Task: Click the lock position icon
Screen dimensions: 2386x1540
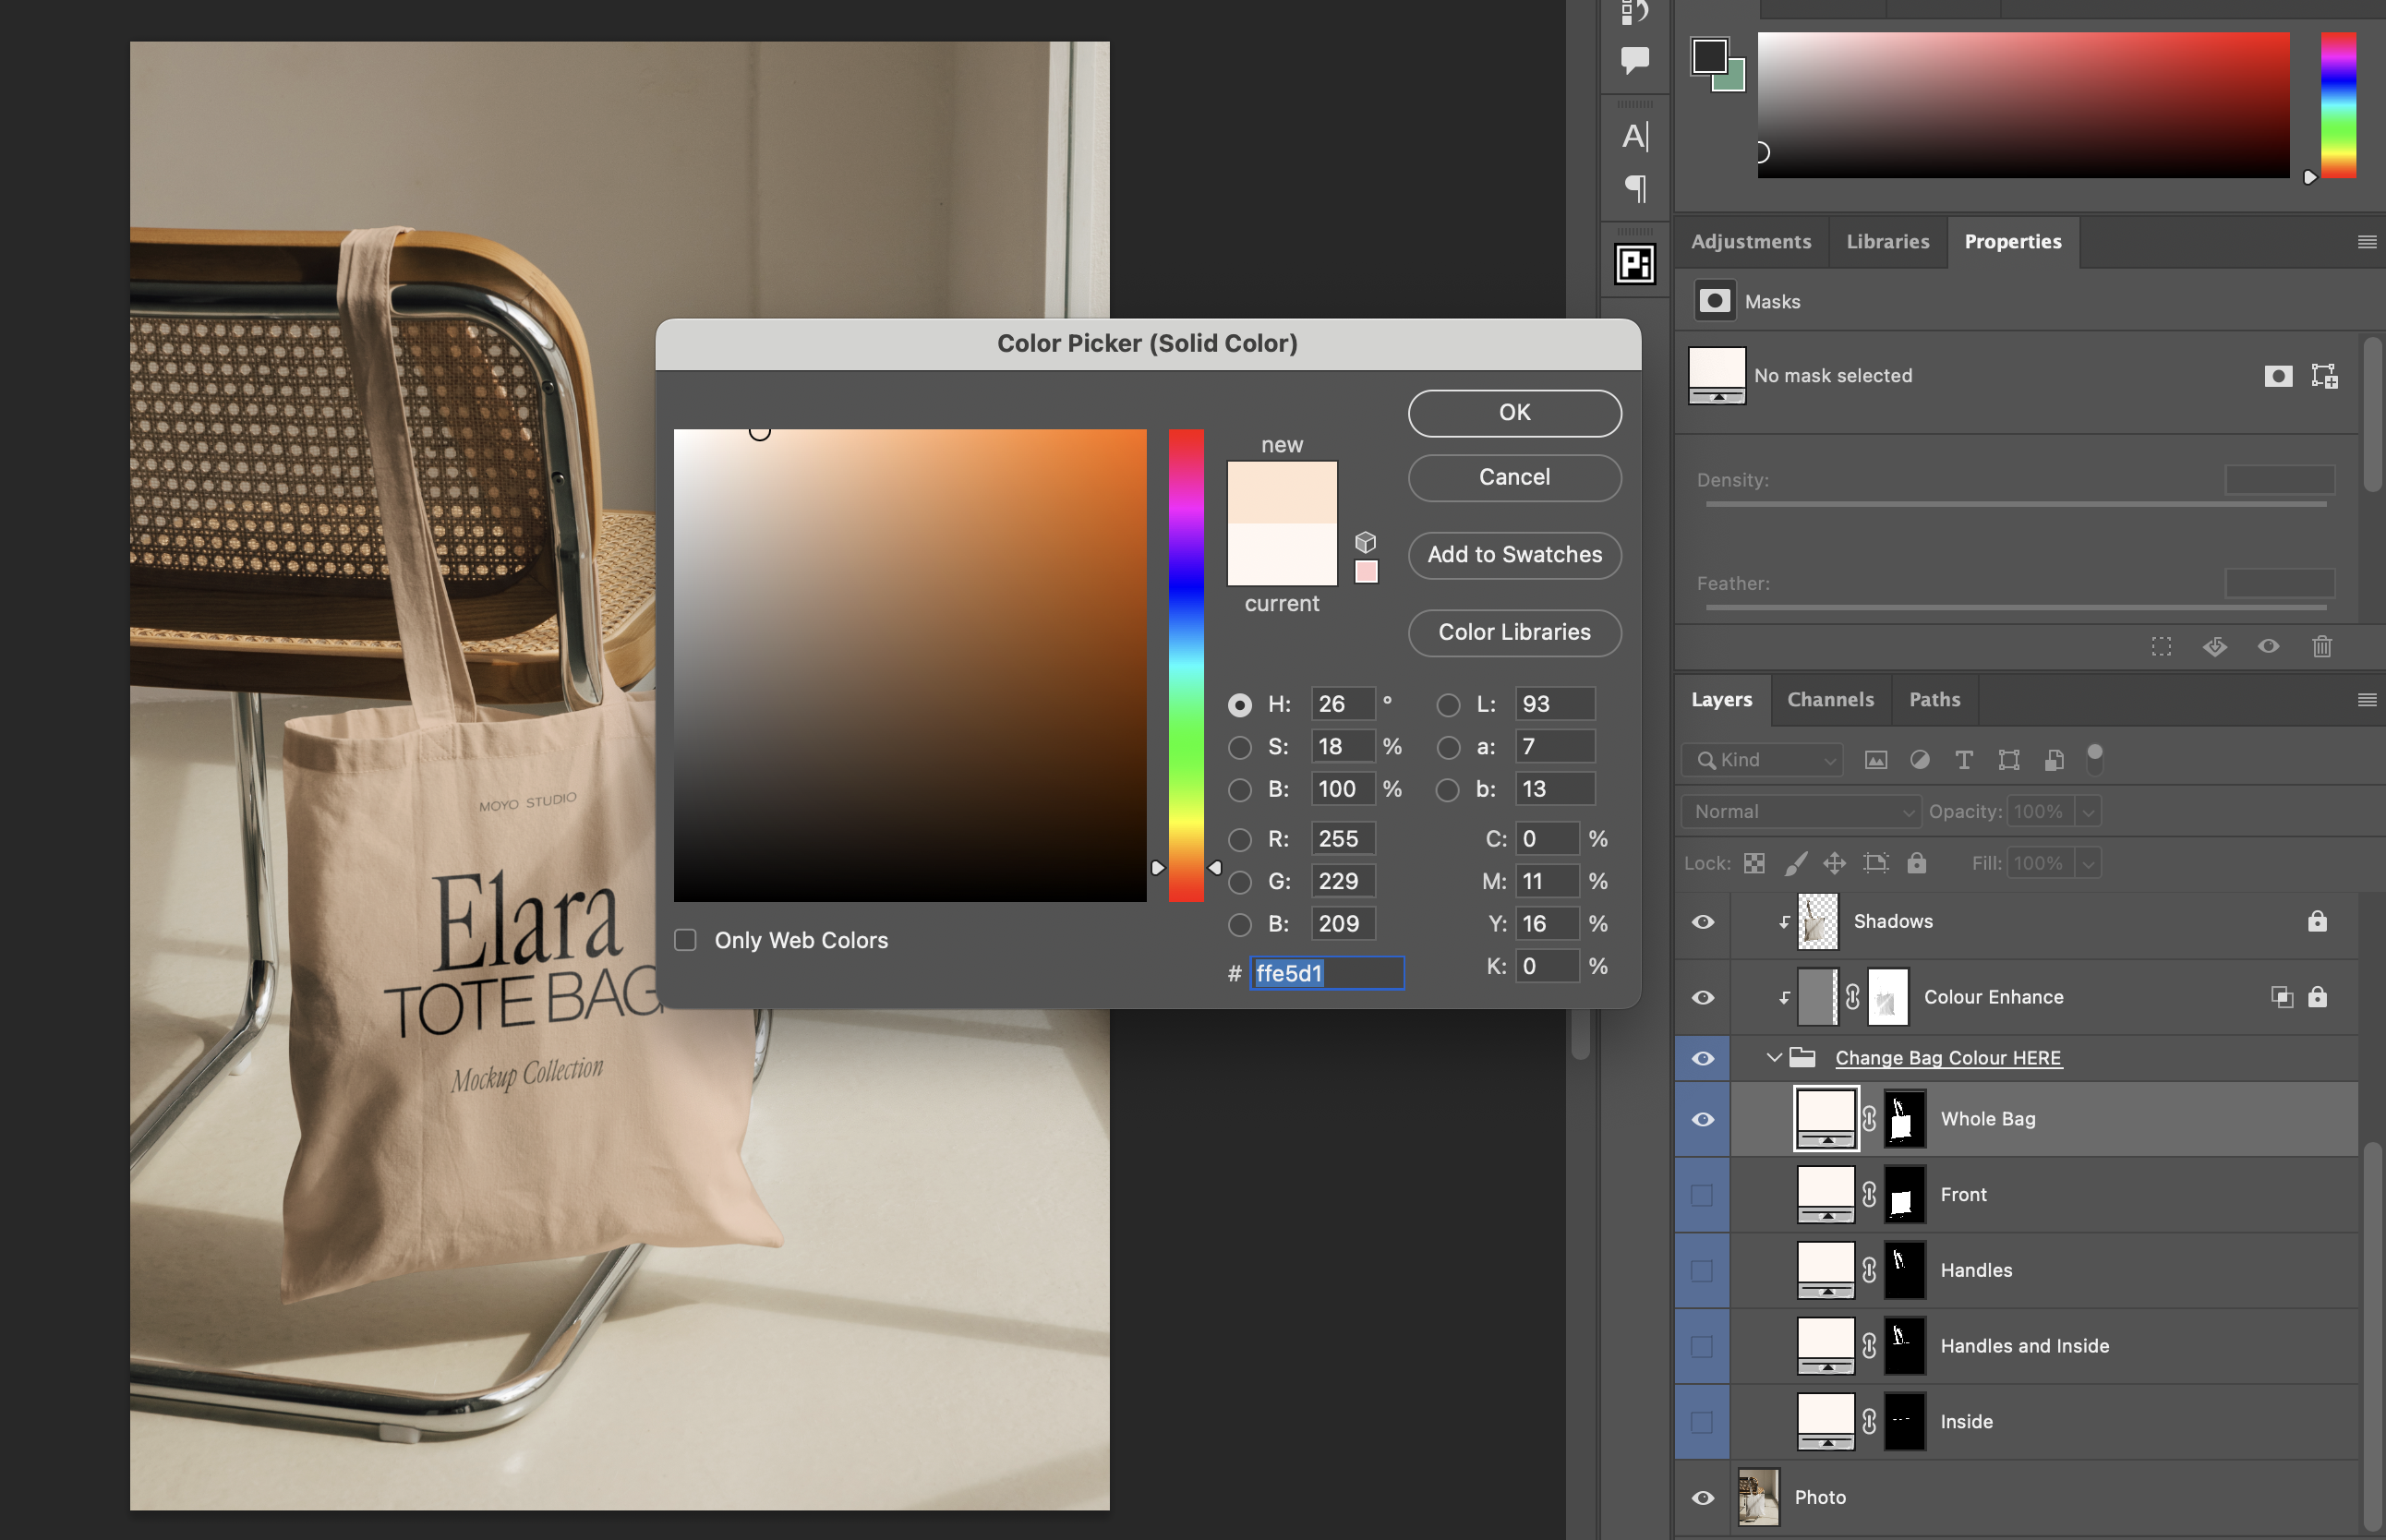Action: click(x=1834, y=863)
